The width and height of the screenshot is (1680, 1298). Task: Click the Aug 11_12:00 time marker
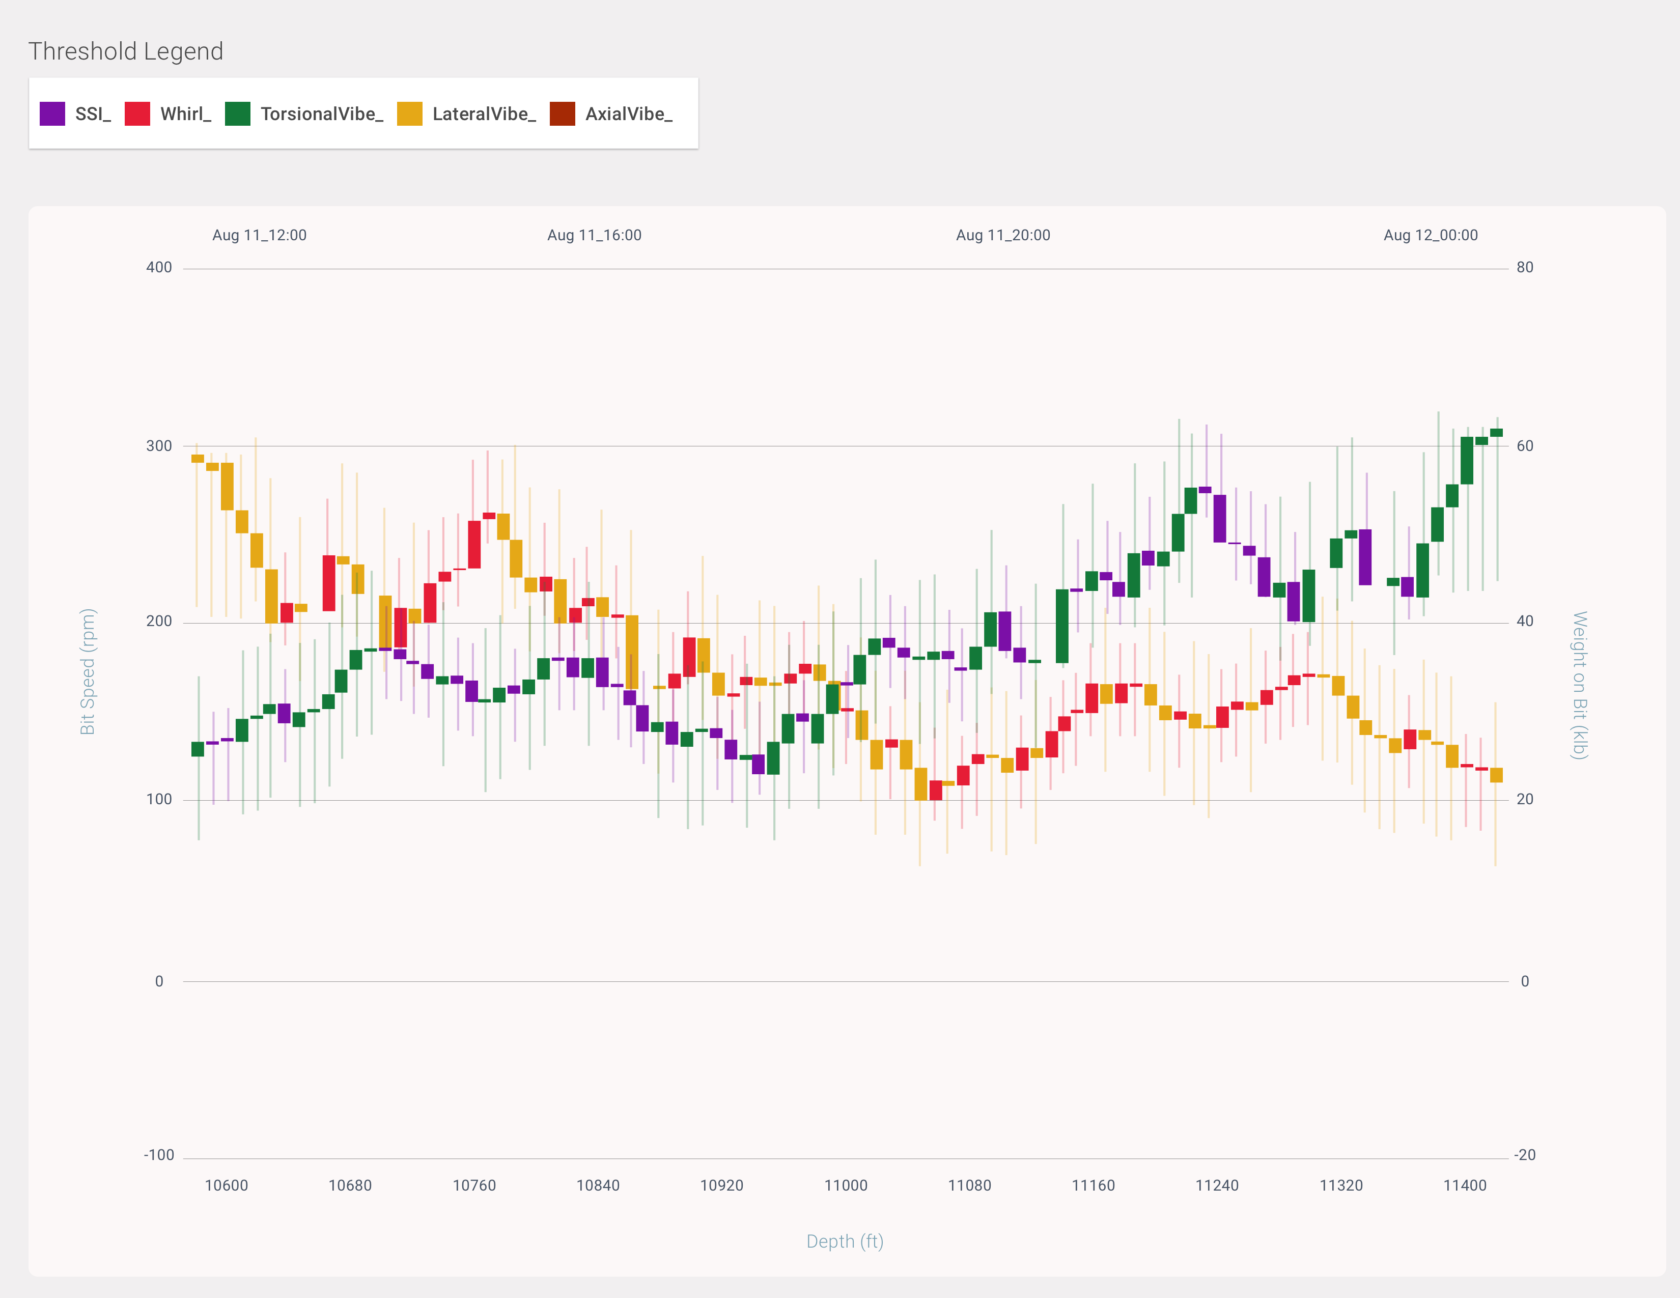point(259,235)
